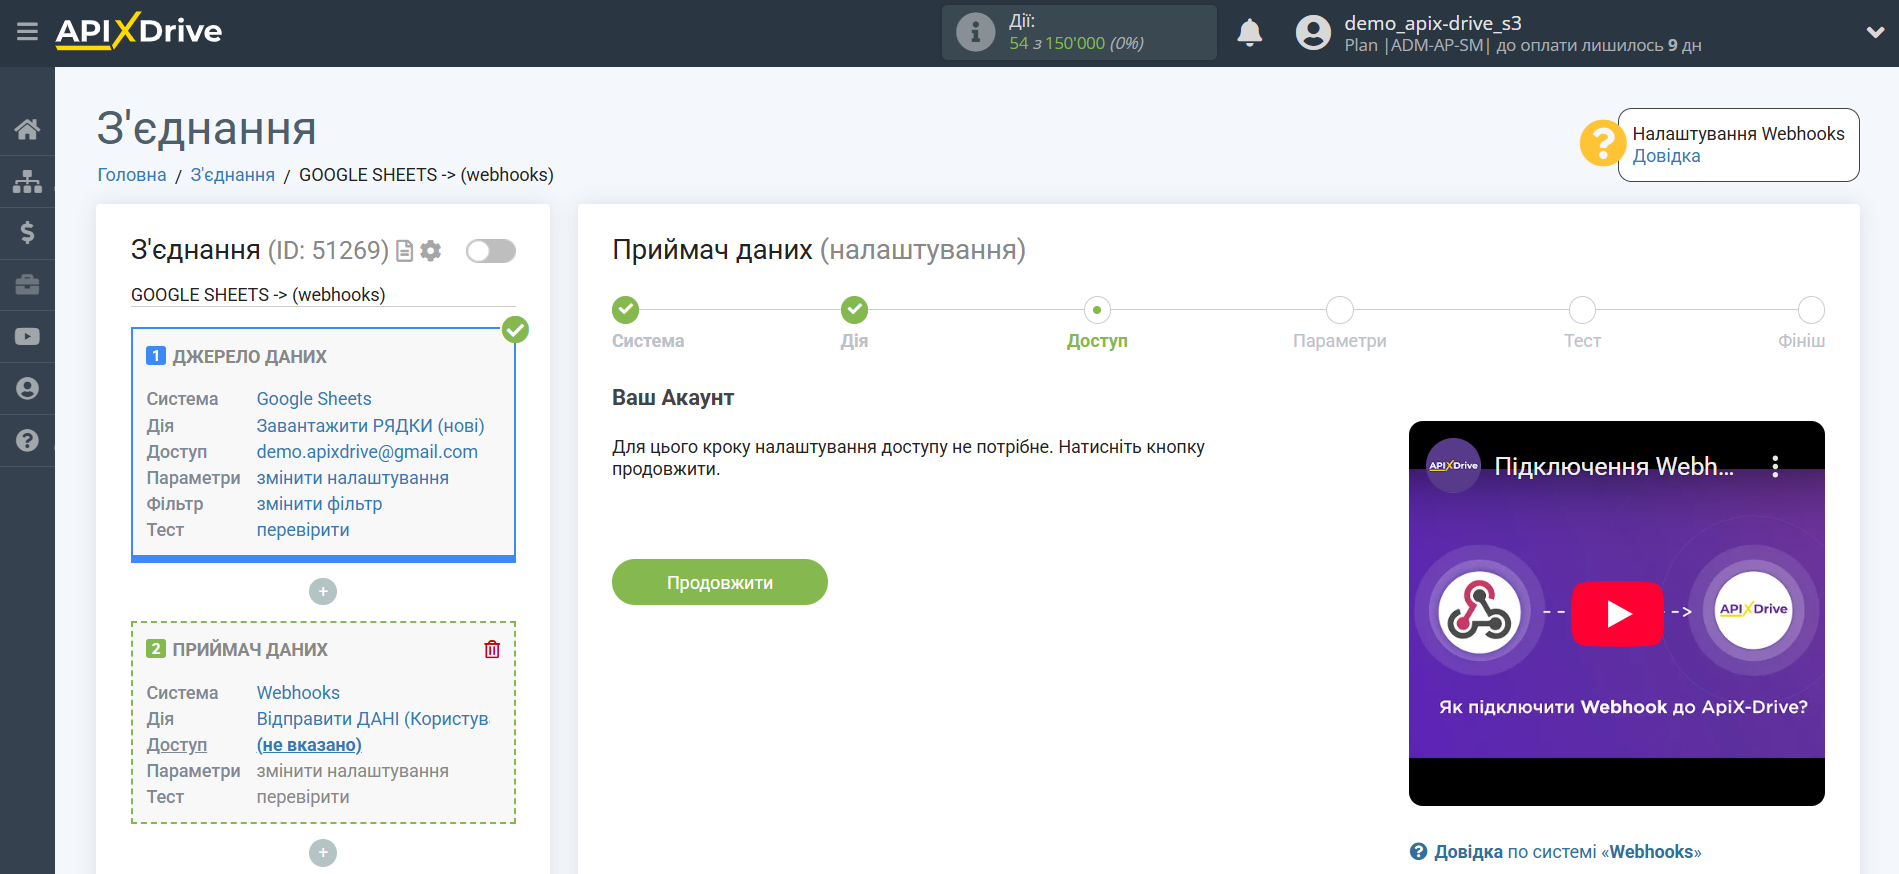This screenshot has height=874, width=1899.
Task: Open the actions info icon
Action: click(x=975, y=32)
